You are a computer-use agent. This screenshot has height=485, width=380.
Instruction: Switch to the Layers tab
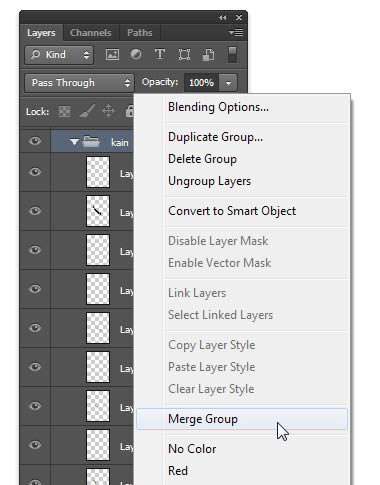point(41,33)
